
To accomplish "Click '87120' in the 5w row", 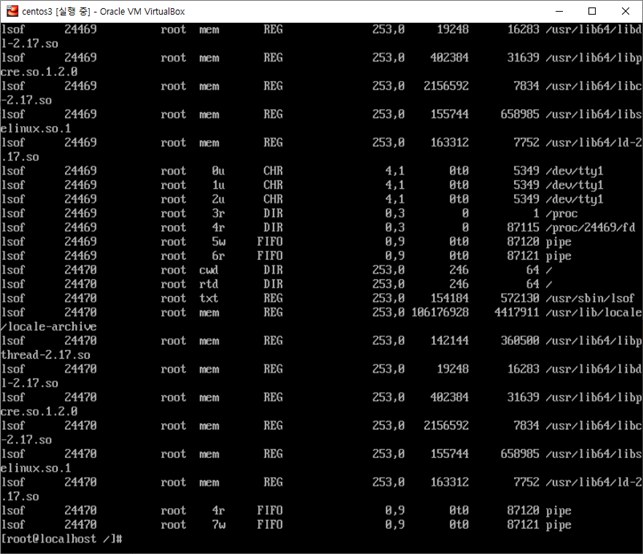I will (523, 242).
